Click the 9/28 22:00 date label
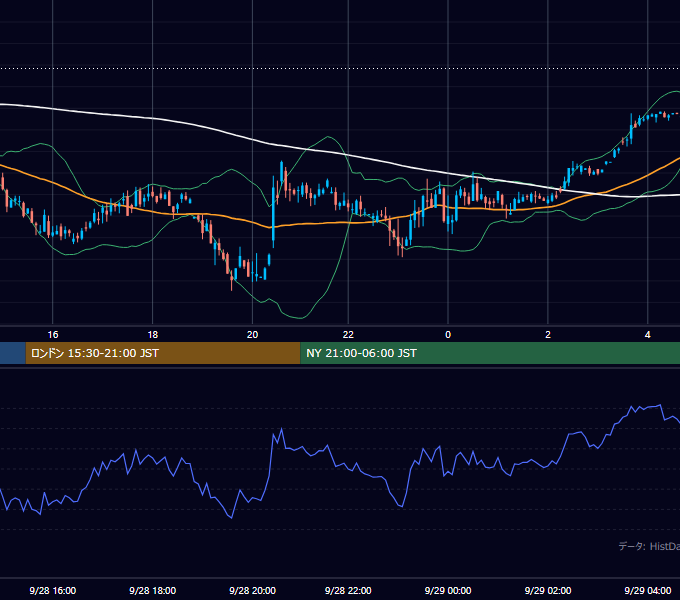This screenshot has height=600, width=680. click(348, 590)
